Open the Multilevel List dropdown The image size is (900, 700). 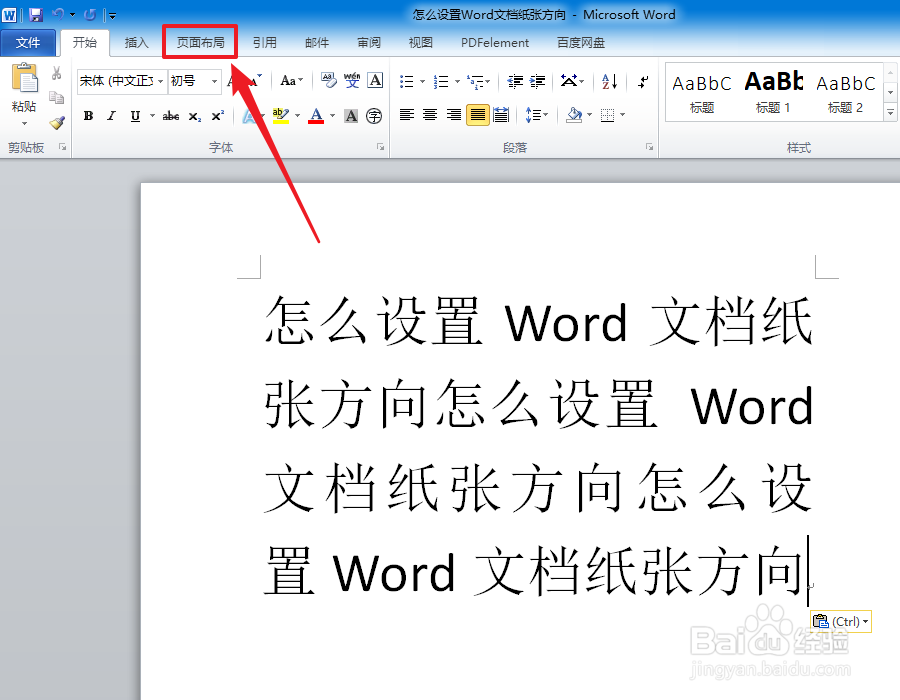click(x=479, y=81)
